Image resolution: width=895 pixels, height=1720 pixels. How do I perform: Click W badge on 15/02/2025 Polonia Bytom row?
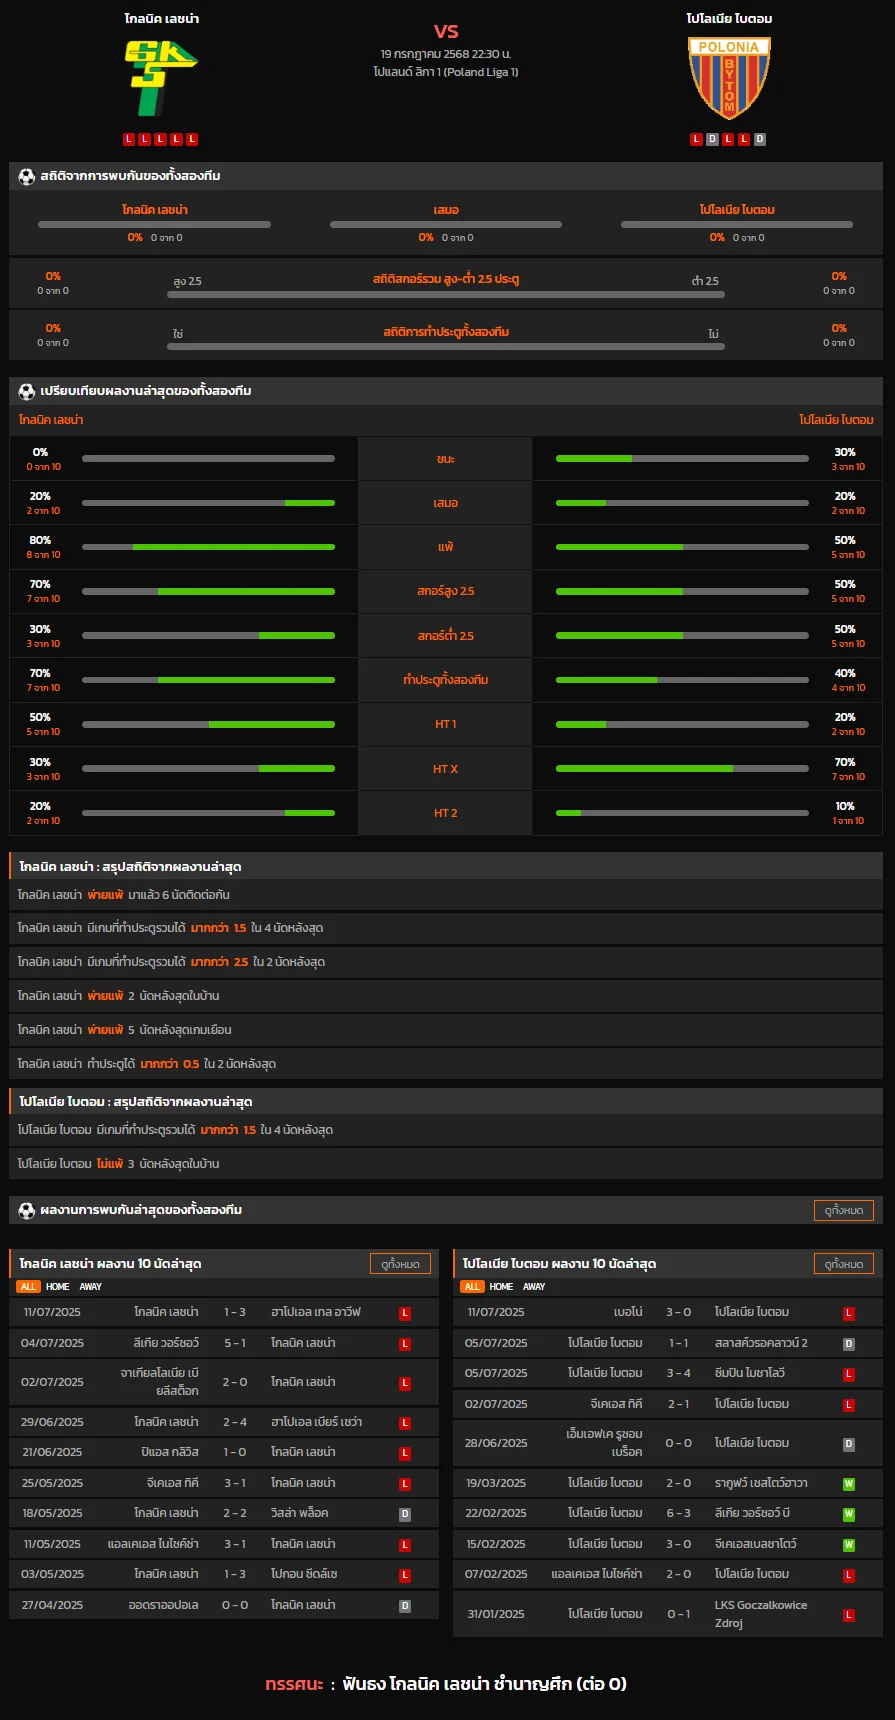click(x=848, y=1545)
